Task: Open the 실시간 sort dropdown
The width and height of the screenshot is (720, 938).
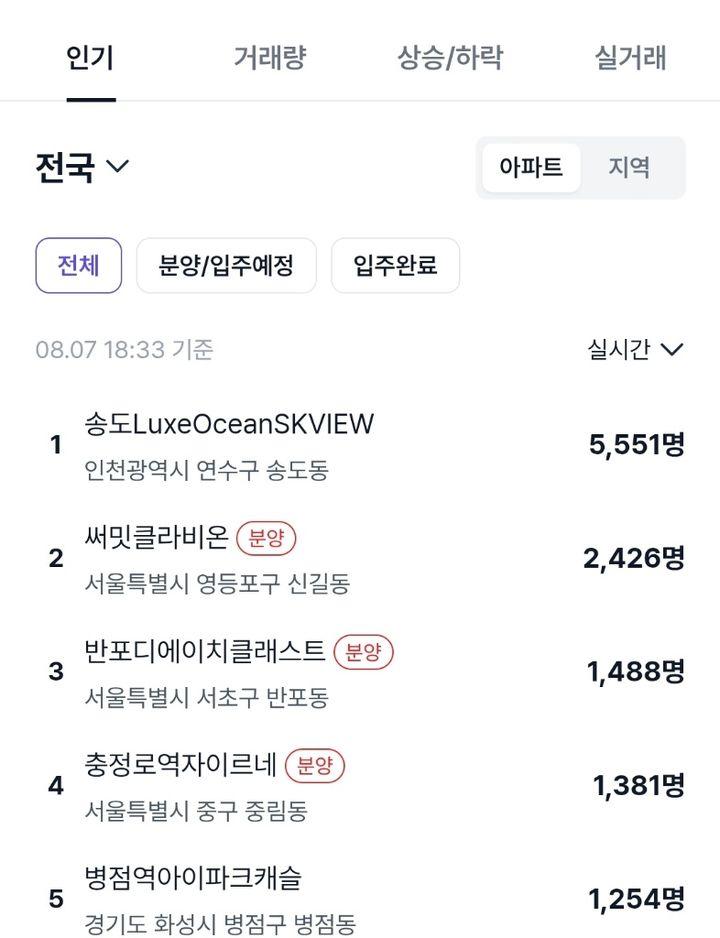Action: [x=635, y=349]
